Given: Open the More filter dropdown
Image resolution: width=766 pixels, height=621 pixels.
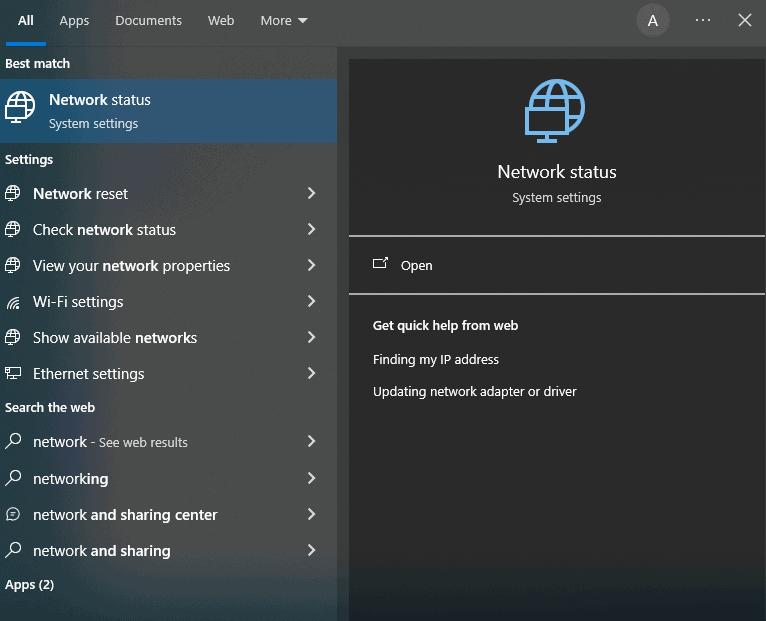Looking at the screenshot, I should pyautogui.click(x=284, y=21).
